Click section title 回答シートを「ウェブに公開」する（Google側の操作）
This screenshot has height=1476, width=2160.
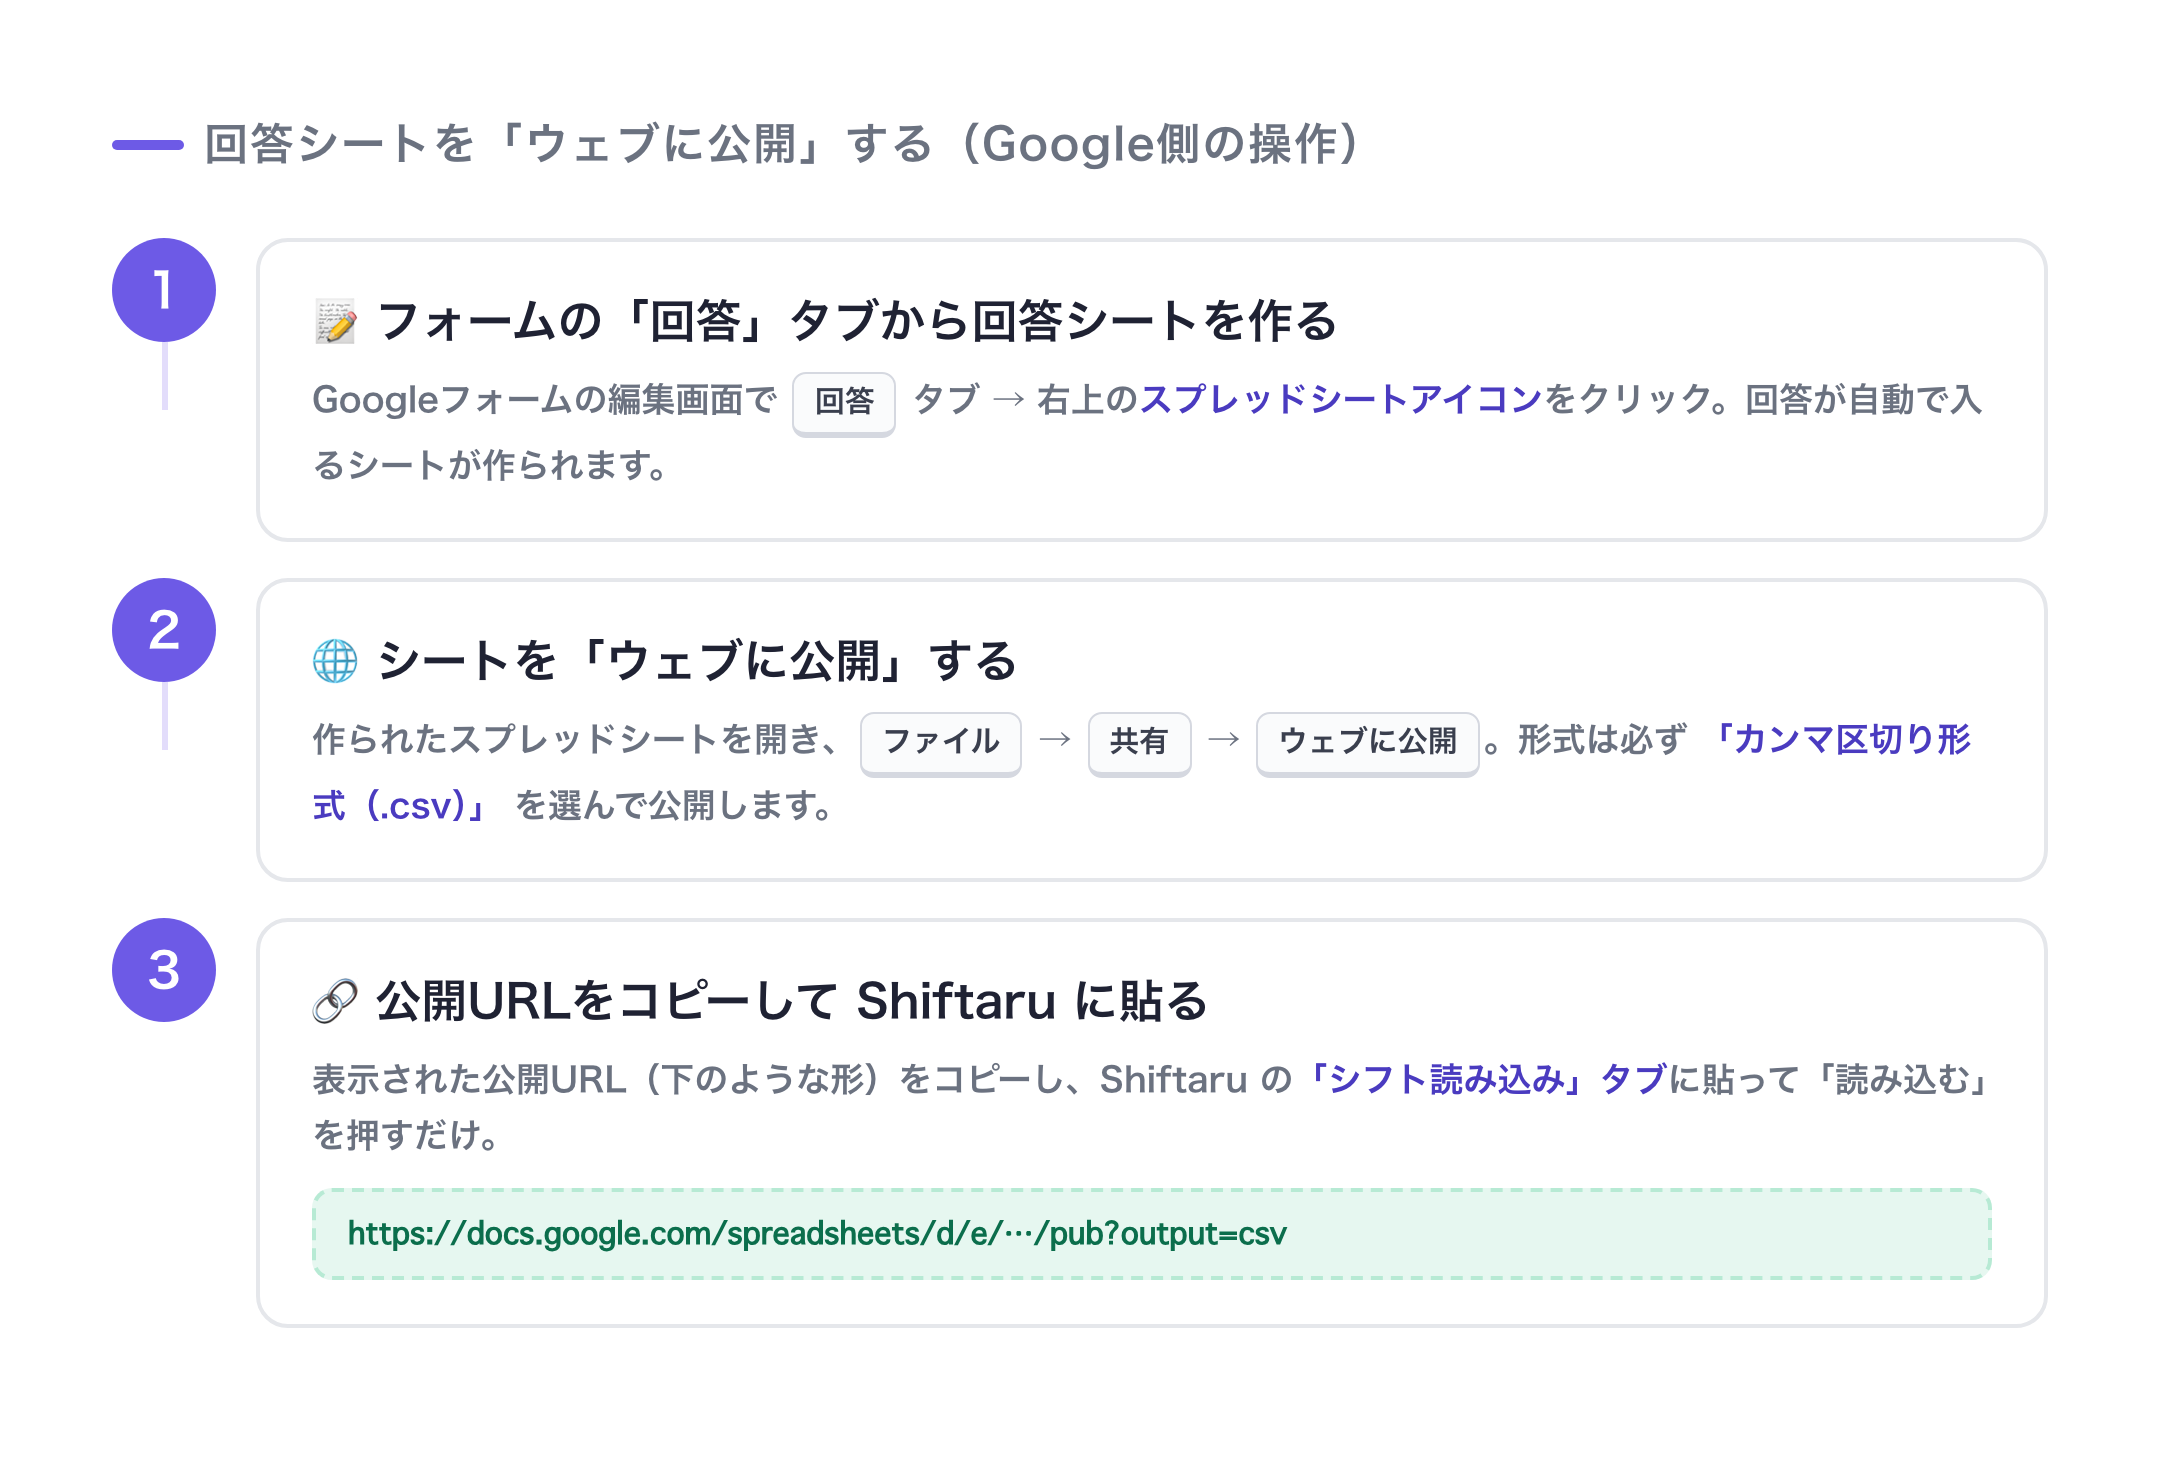tap(781, 145)
